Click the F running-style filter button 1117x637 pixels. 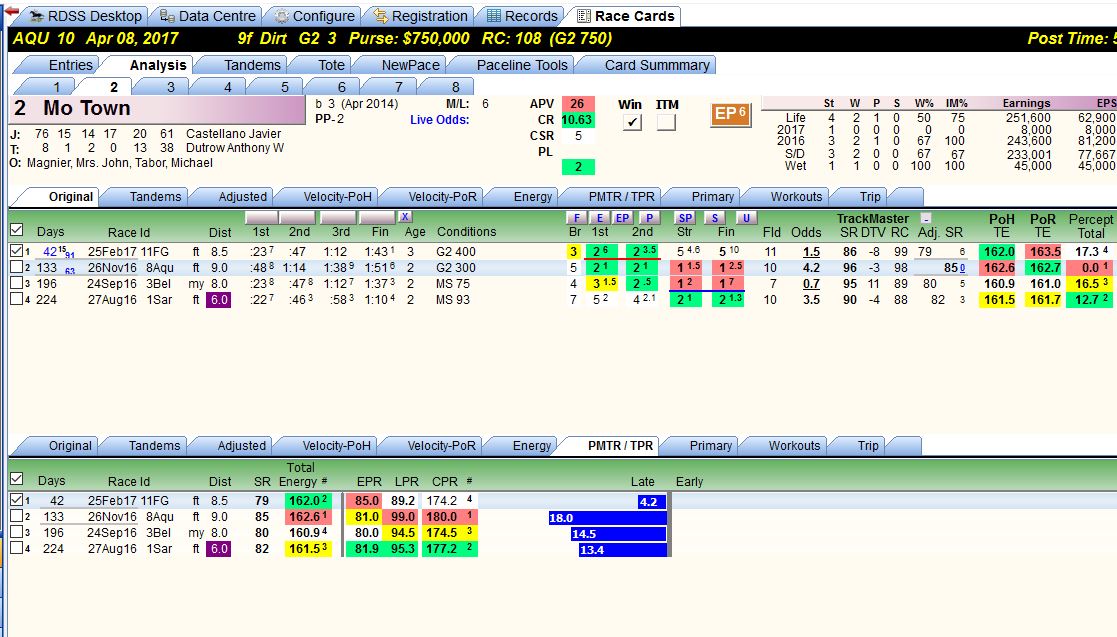(575, 218)
